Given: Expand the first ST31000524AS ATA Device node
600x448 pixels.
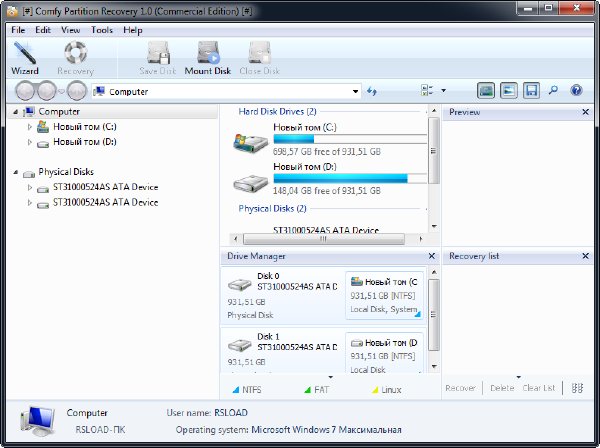Looking at the screenshot, I should 30,187.
